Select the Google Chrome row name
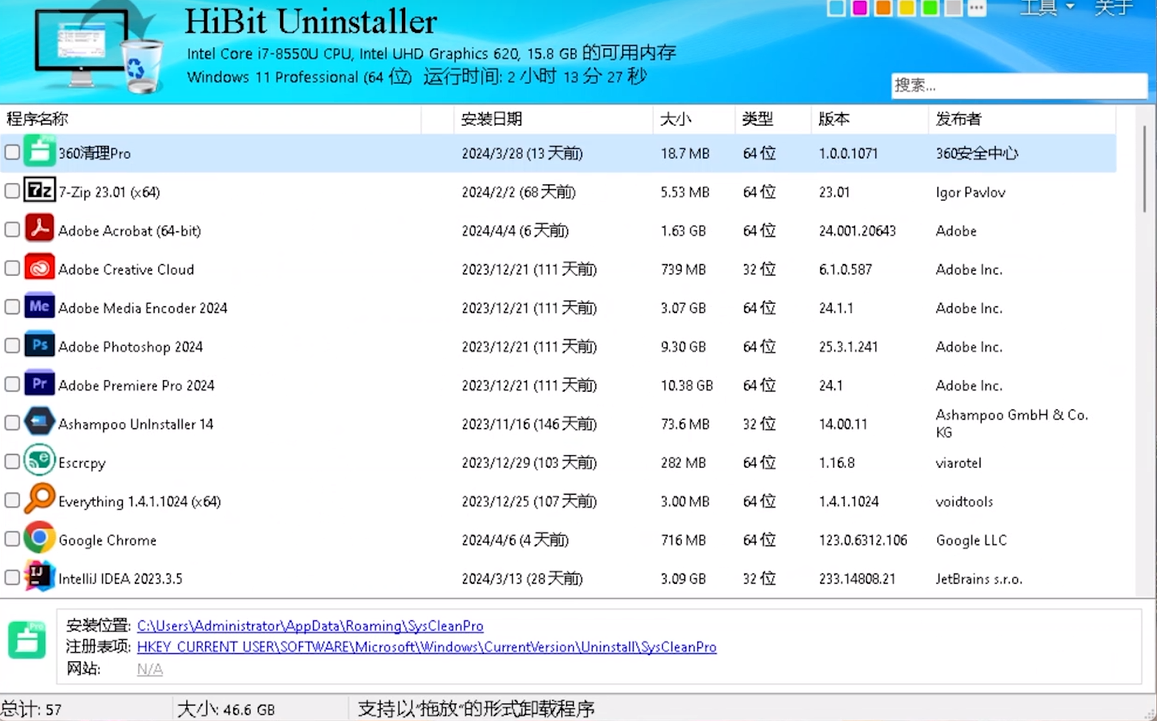This screenshot has width=1157, height=721. point(107,540)
